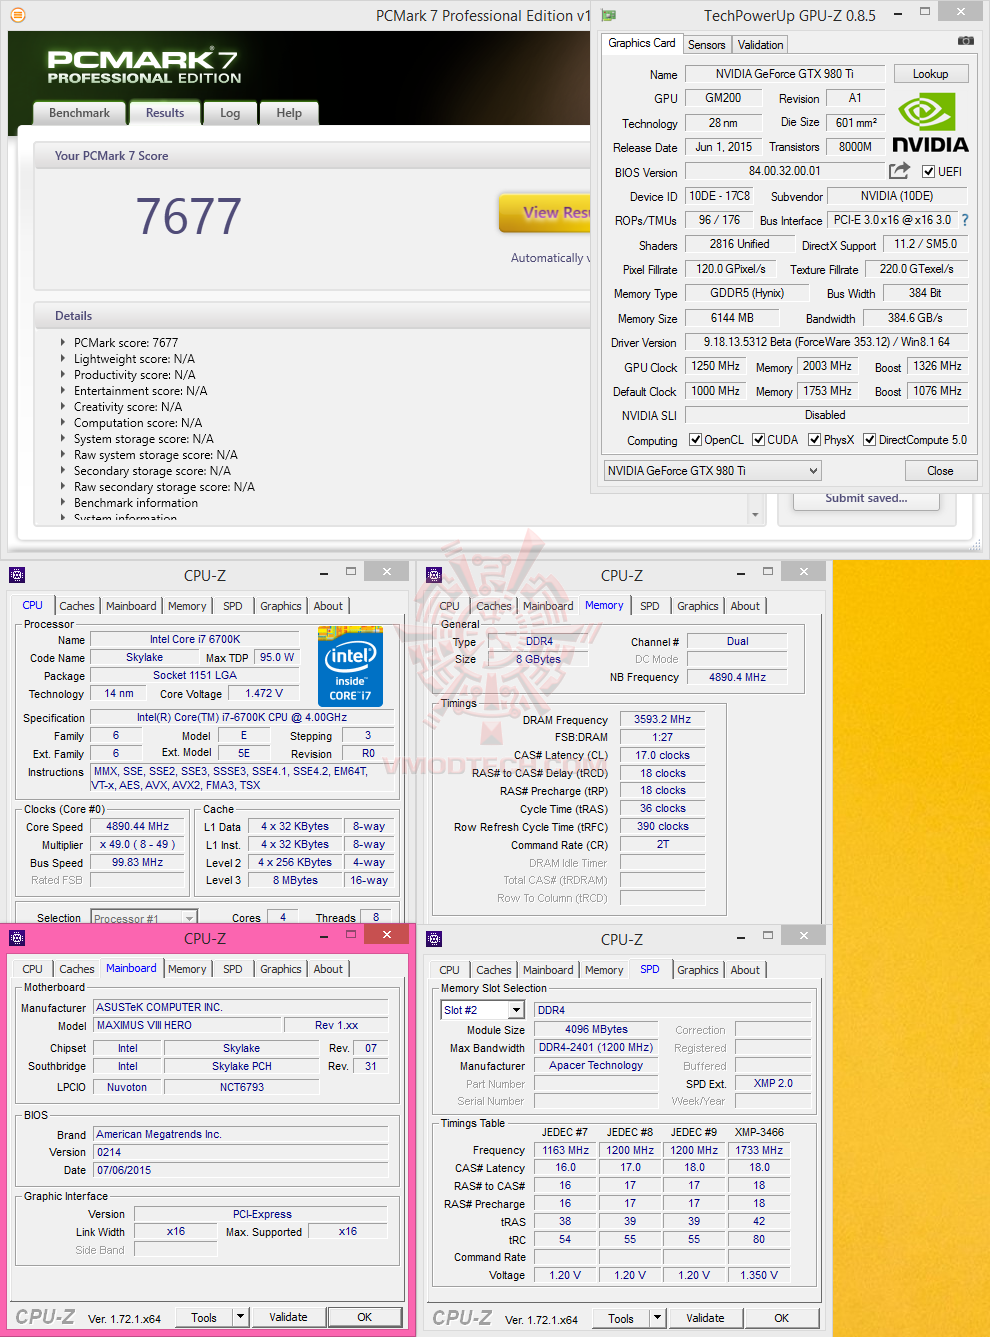990x1337 pixels.
Task: Click the PCMark 7 icon in the titlebar
Action: point(16,15)
